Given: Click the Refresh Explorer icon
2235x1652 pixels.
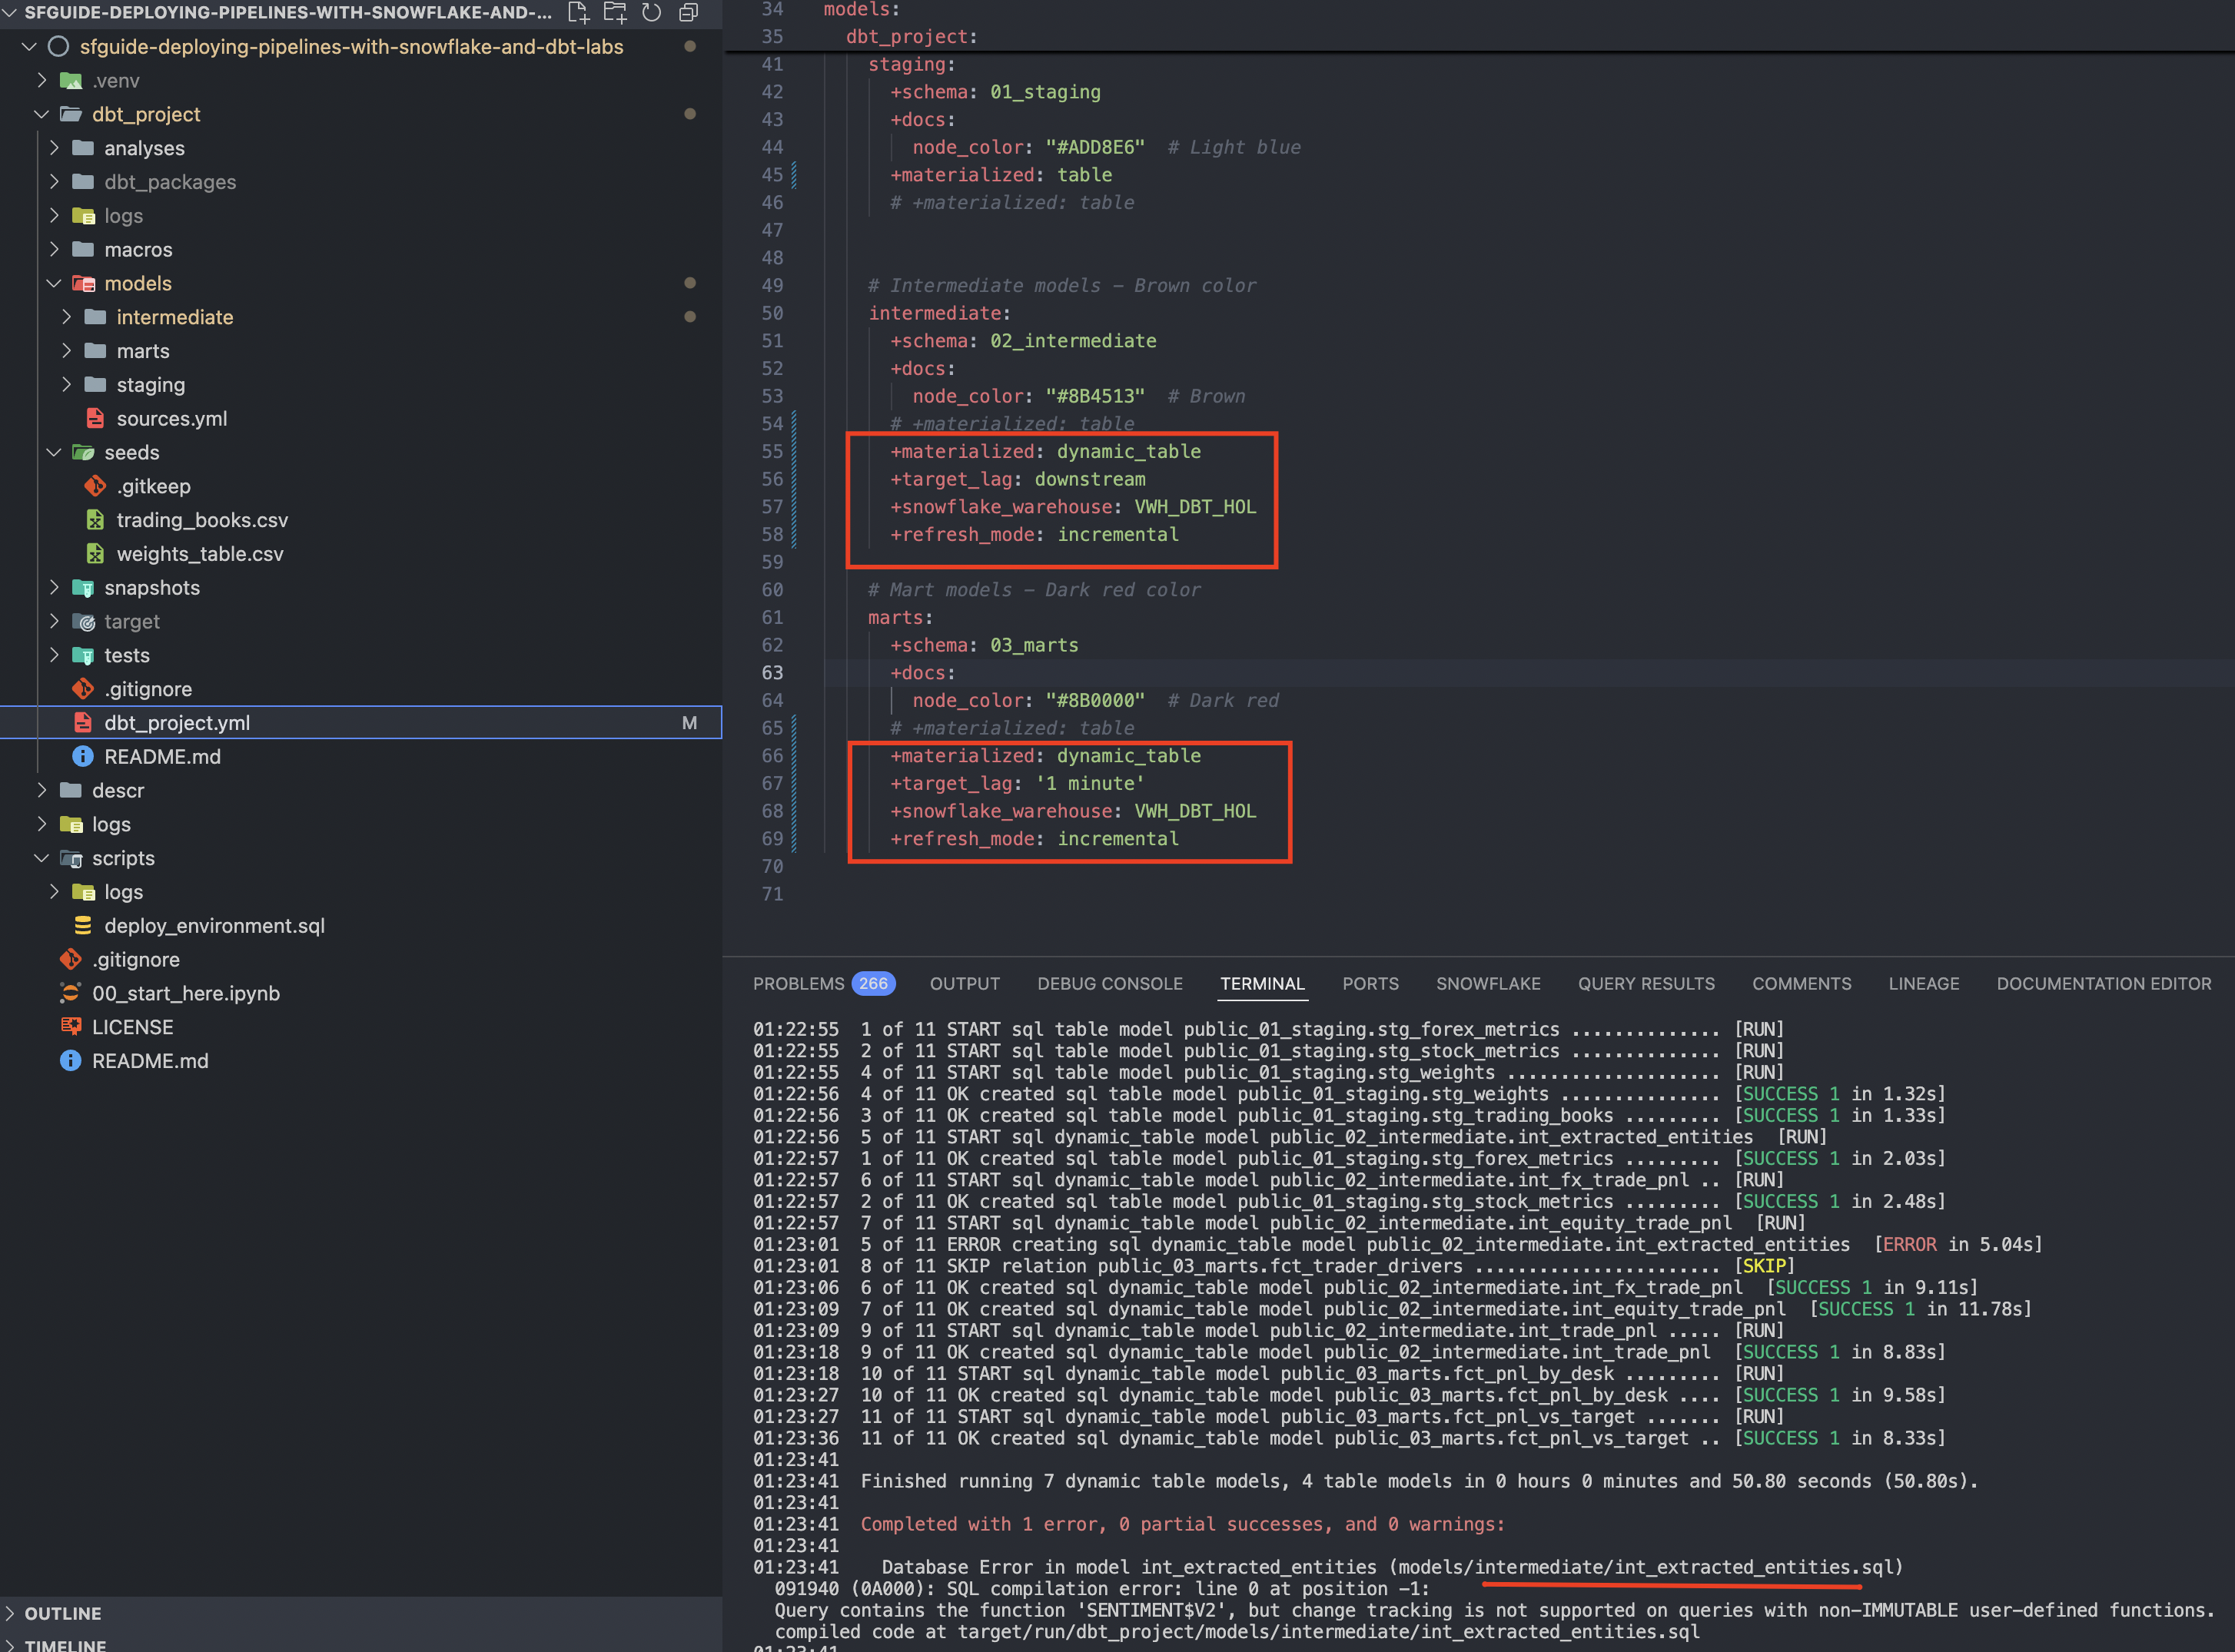Looking at the screenshot, I should (651, 13).
